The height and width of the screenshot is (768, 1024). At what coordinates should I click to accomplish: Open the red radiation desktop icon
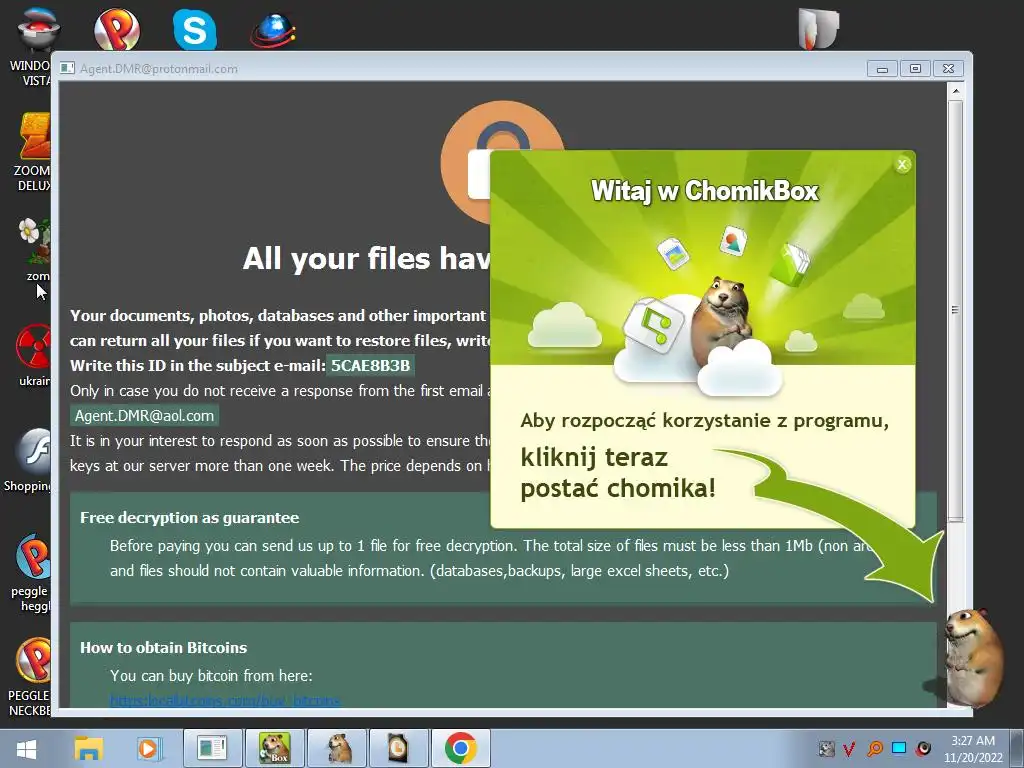point(34,356)
